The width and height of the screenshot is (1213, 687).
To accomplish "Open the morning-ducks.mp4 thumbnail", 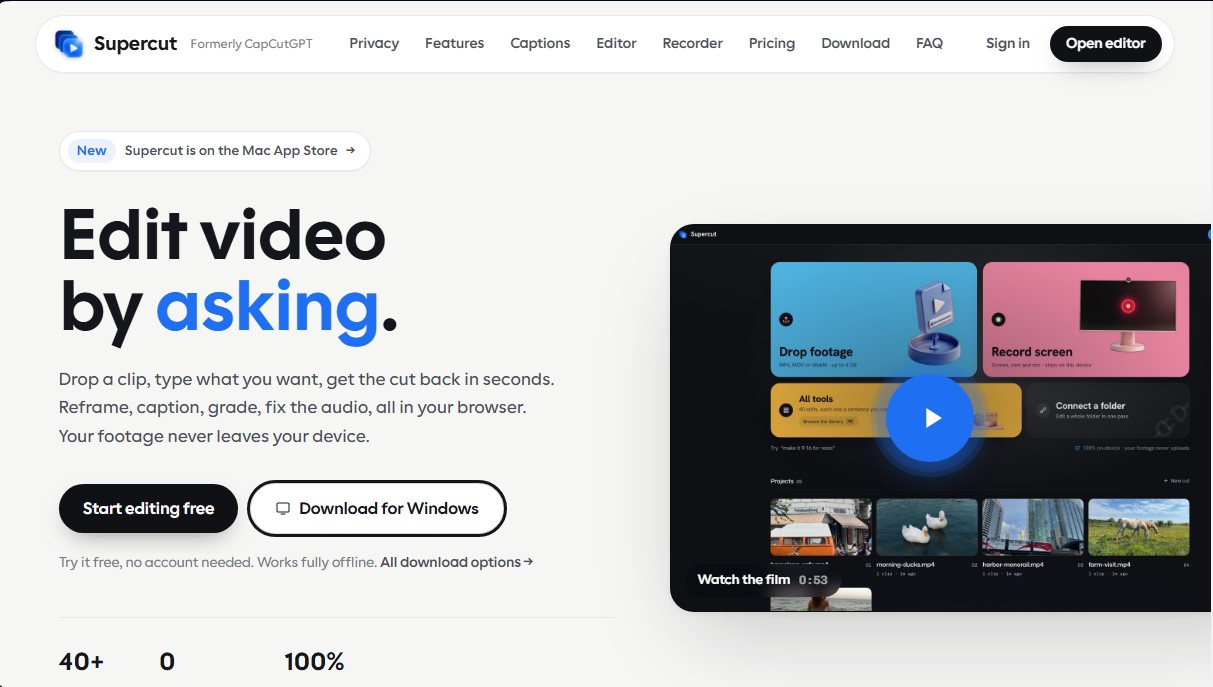I will [x=927, y=527].
